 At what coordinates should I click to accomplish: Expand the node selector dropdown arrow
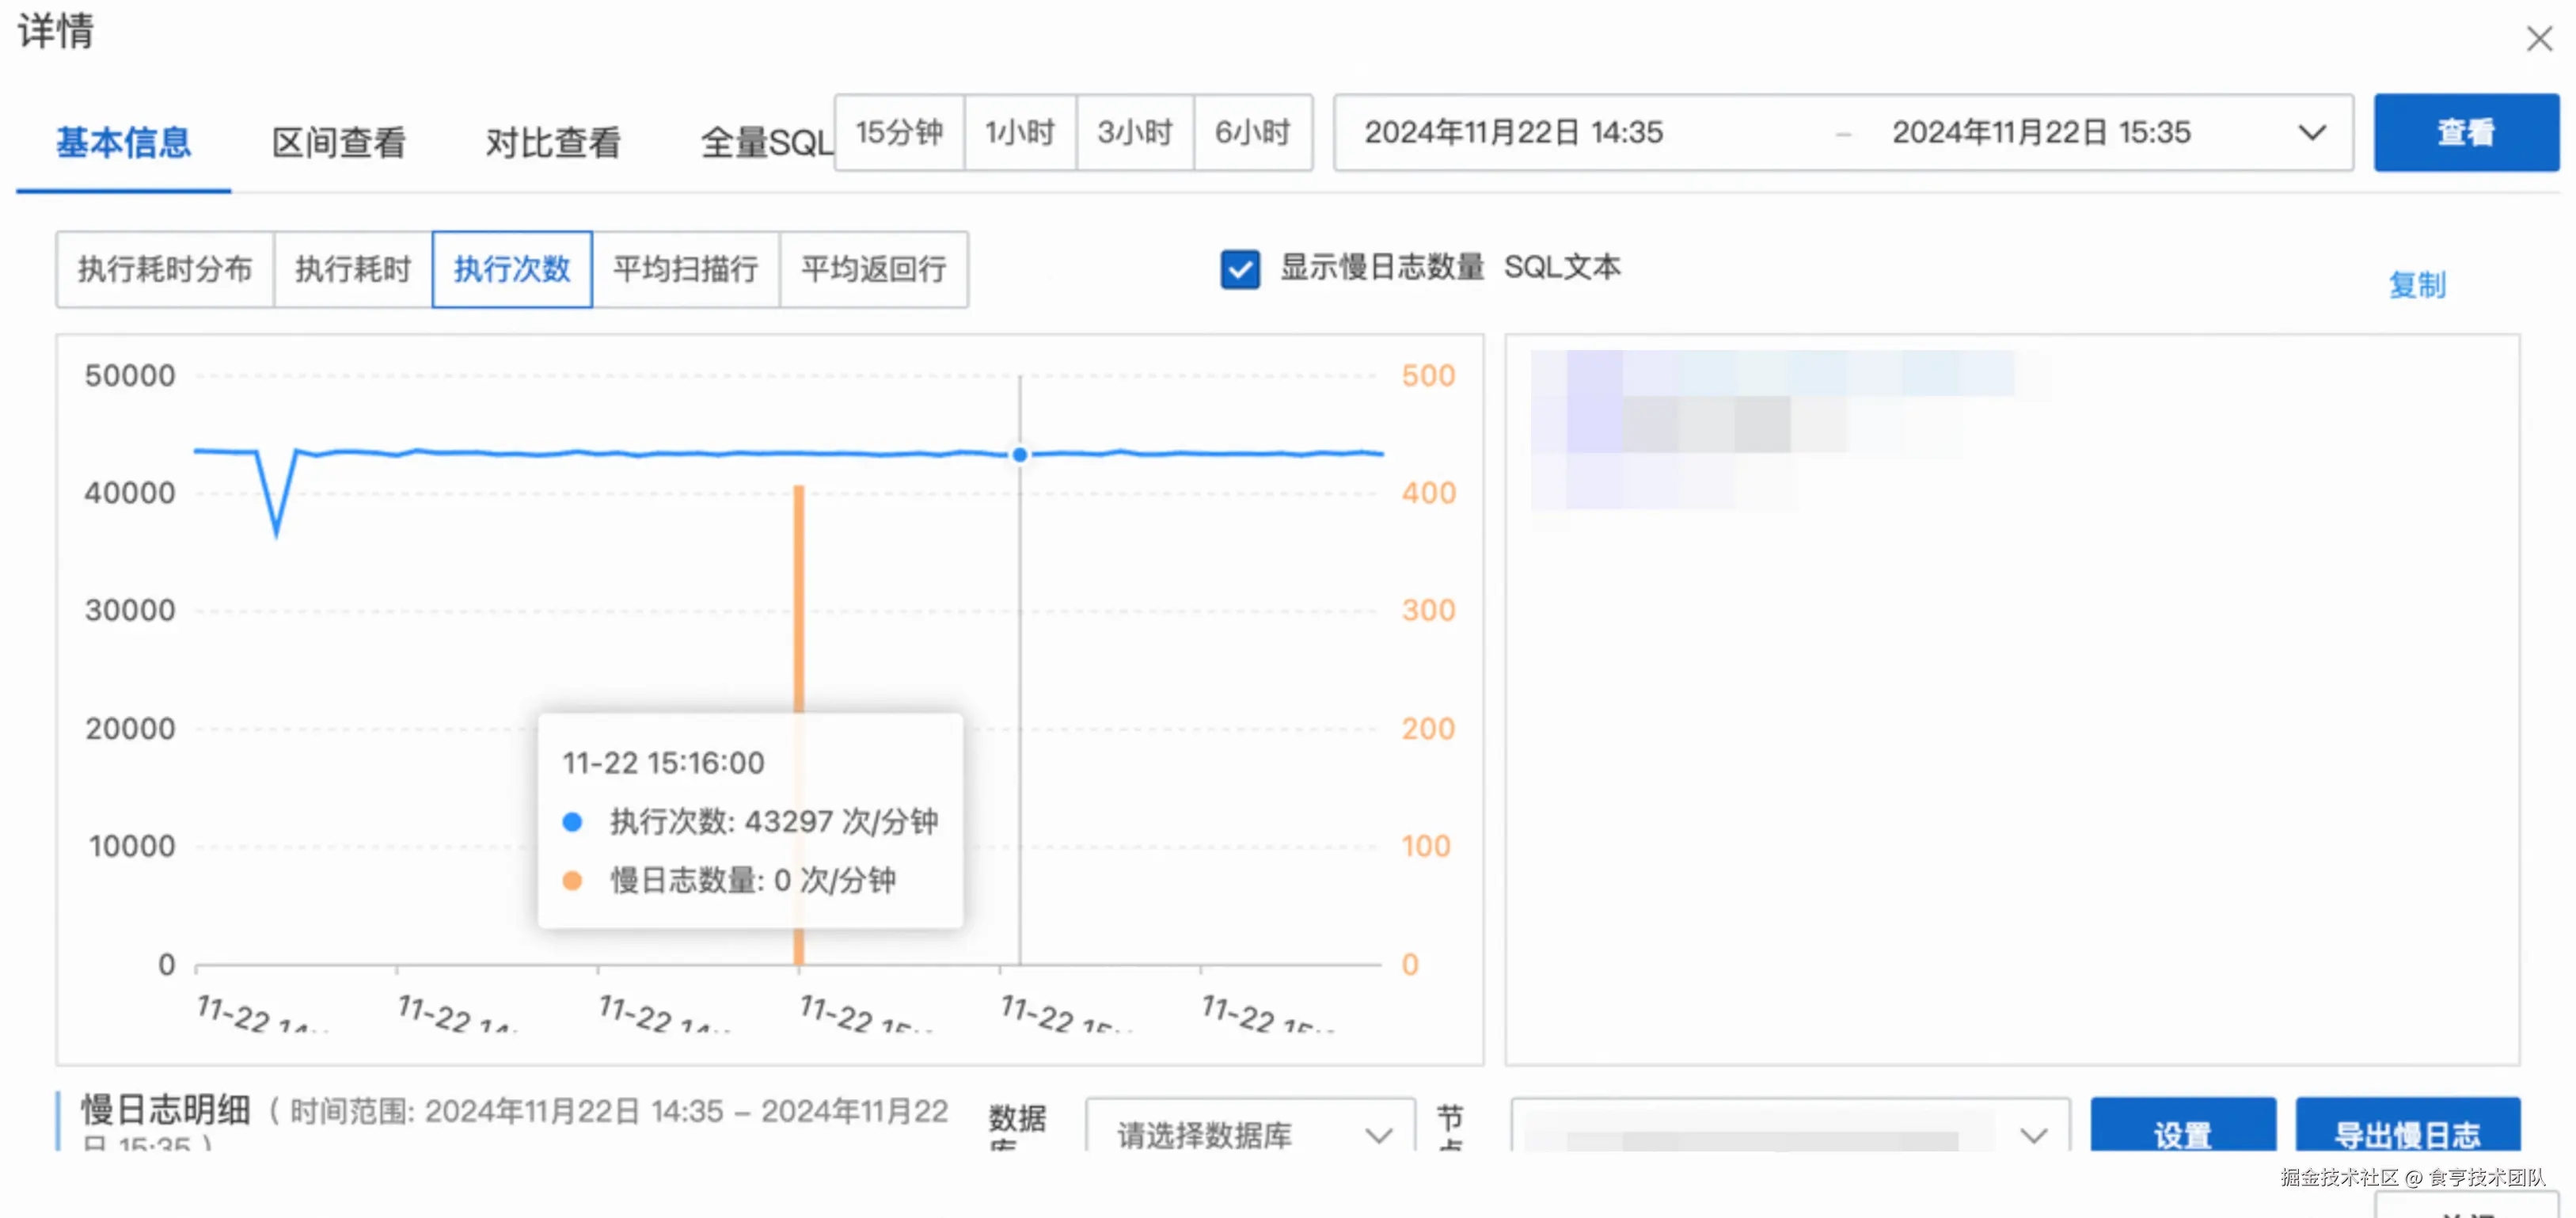tap(2032, 1135)
